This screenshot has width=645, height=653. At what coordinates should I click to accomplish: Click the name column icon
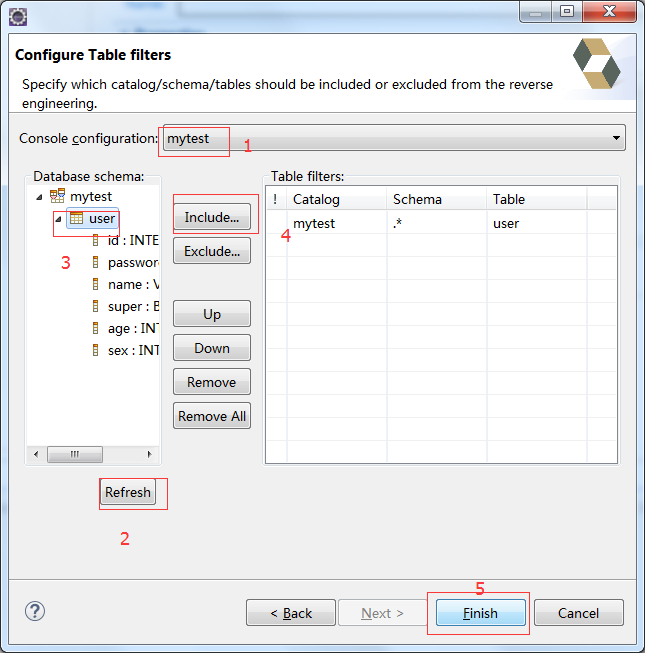tap(95, 284)
